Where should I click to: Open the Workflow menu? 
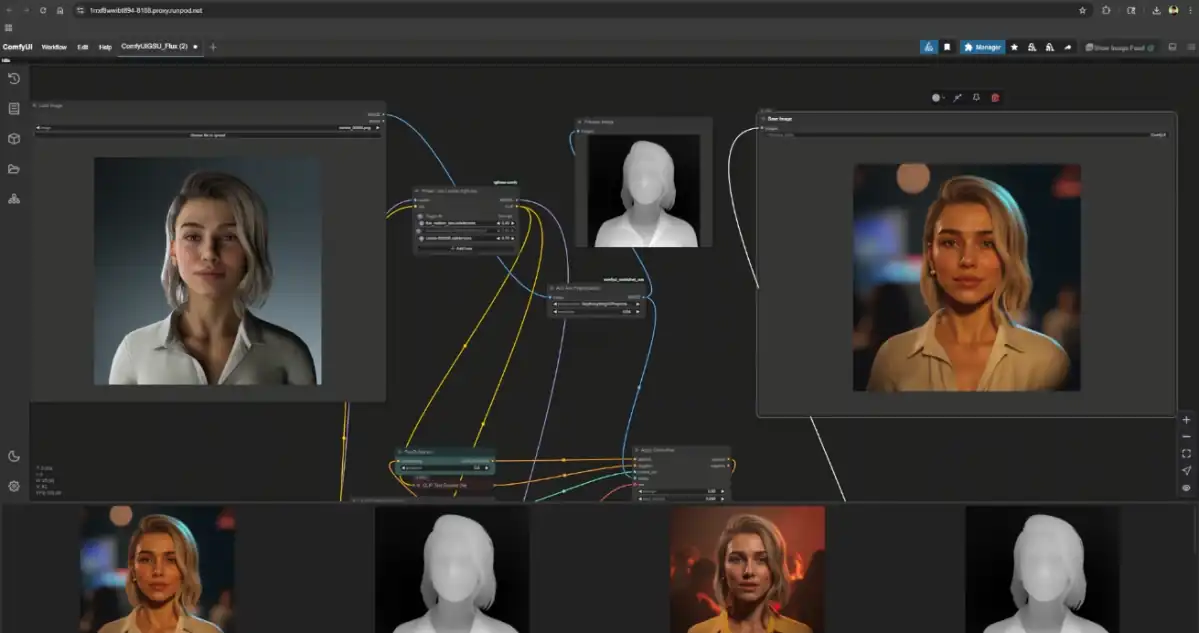54,47
